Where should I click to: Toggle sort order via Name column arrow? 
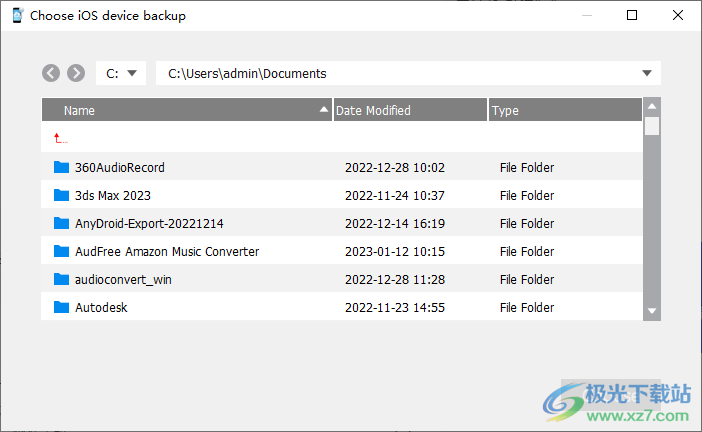(324, 110)
